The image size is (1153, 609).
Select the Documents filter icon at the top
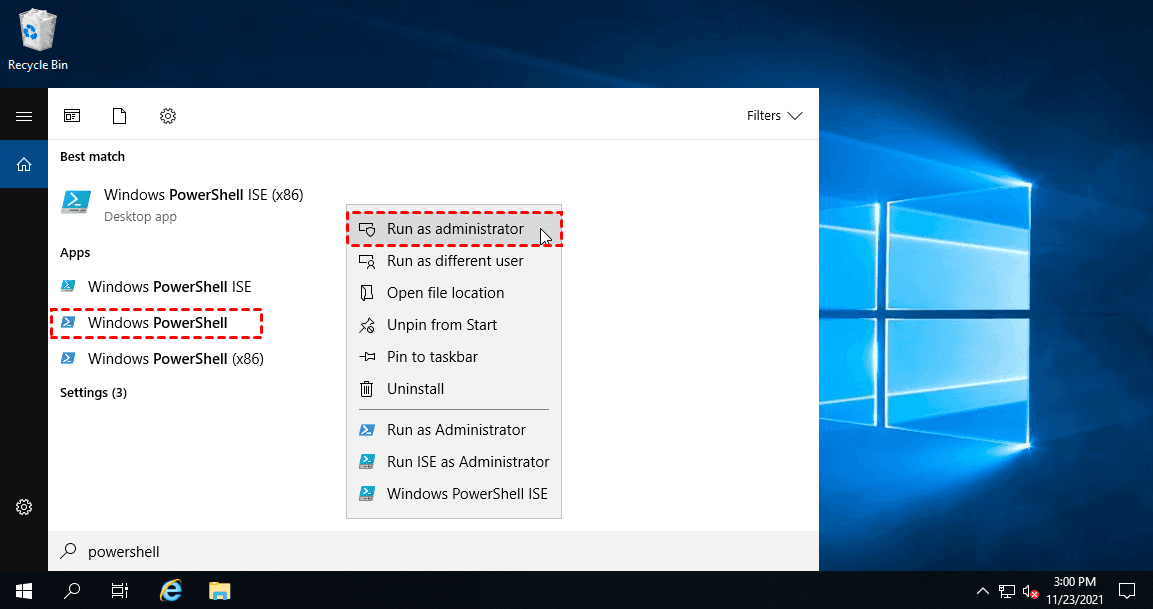point(119,115)
